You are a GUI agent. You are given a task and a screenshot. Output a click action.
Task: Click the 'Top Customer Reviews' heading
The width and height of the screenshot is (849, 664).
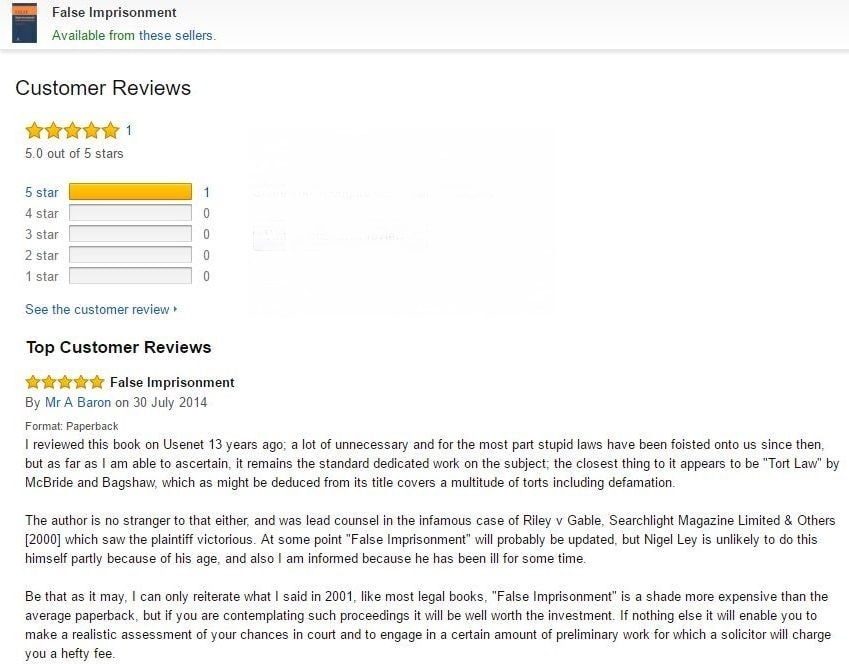119,347
